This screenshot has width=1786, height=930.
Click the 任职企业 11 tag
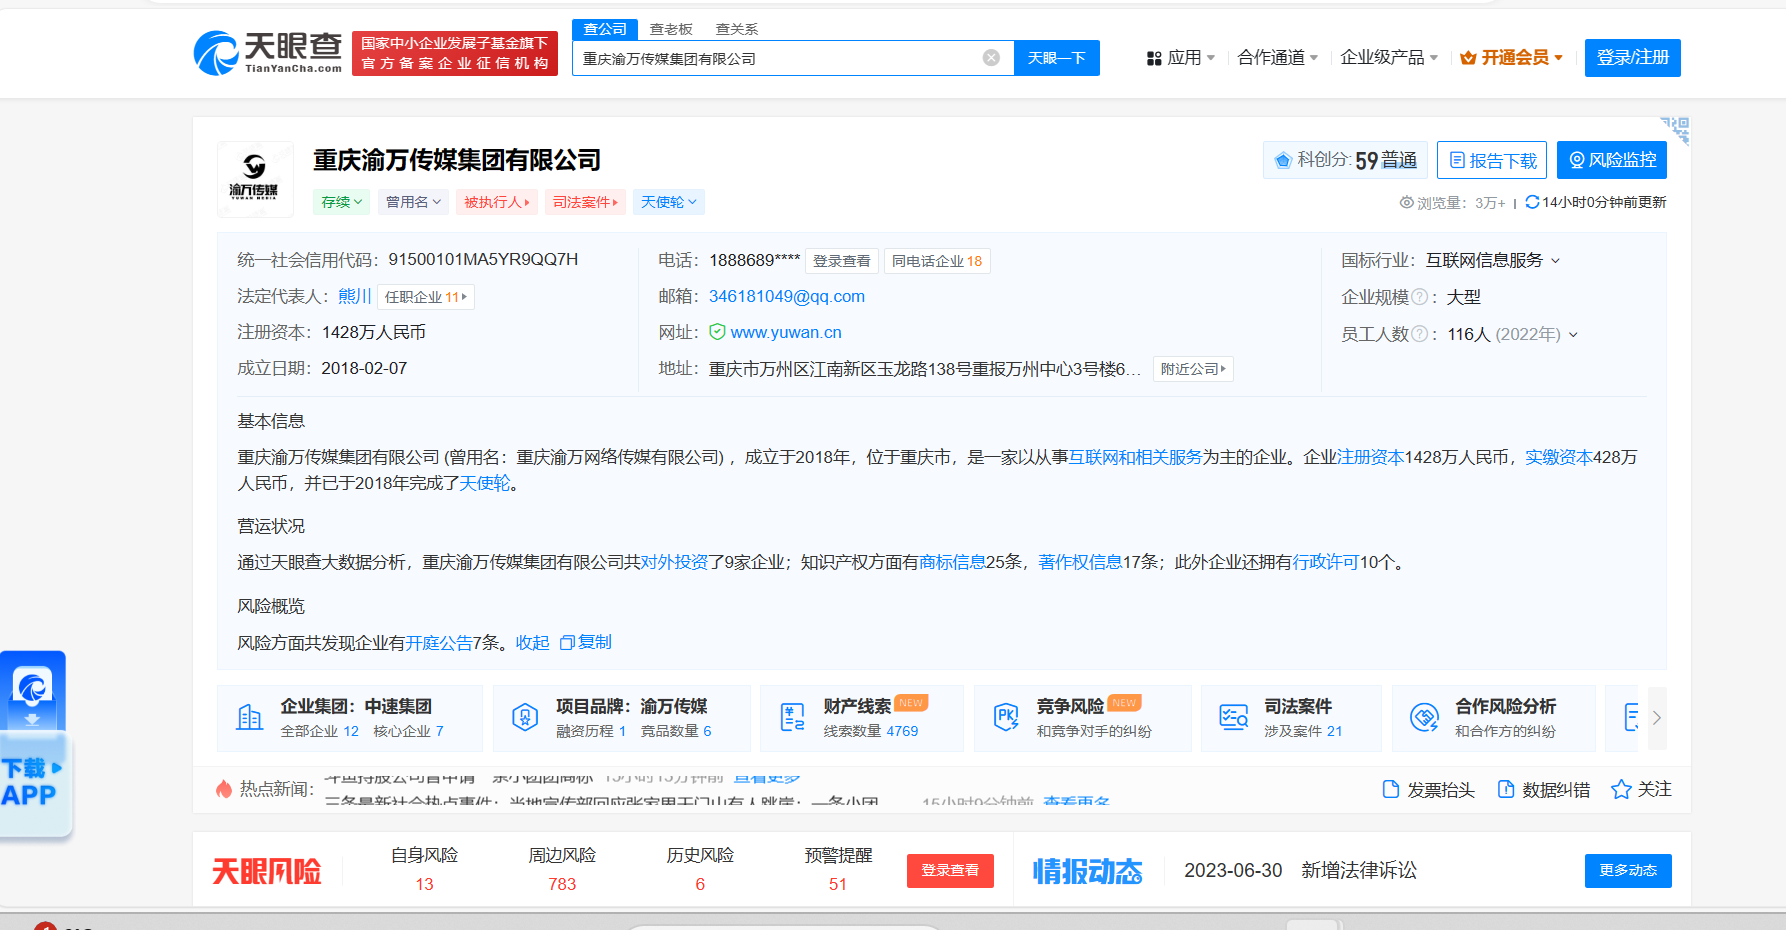click(426, 297)
